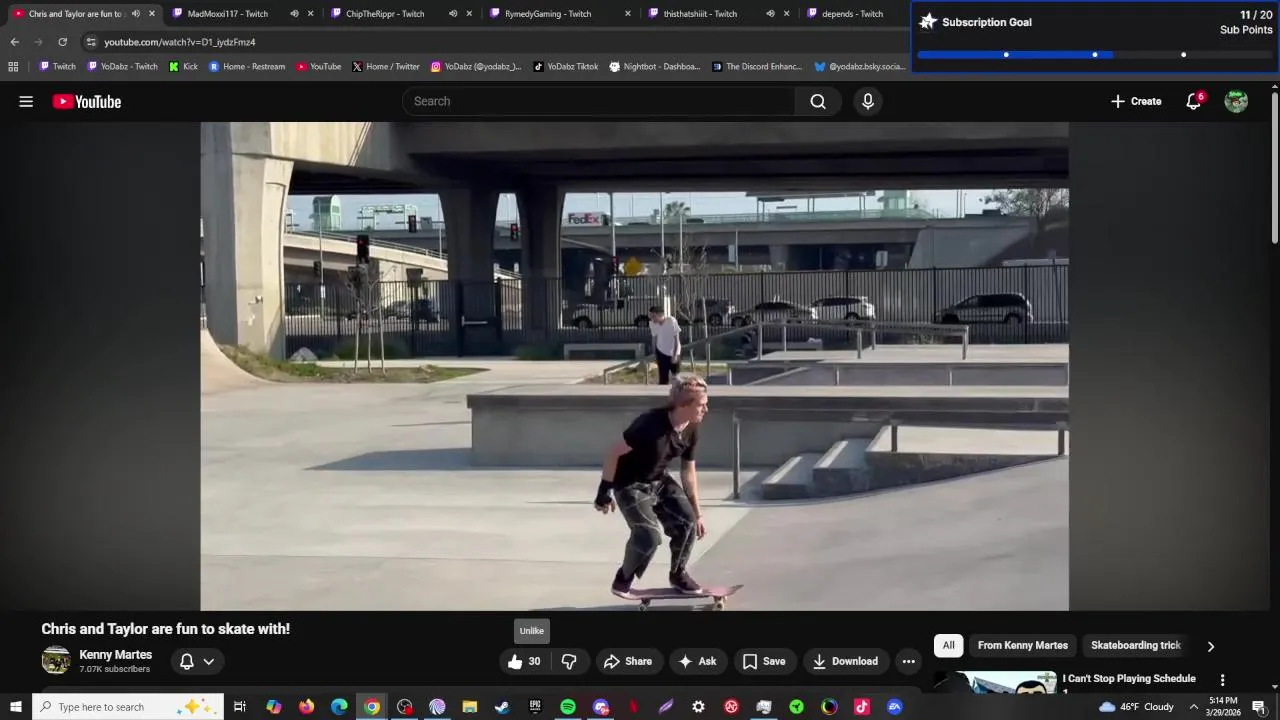
Task: Show hidden system tray icons
Action: 1193,707
